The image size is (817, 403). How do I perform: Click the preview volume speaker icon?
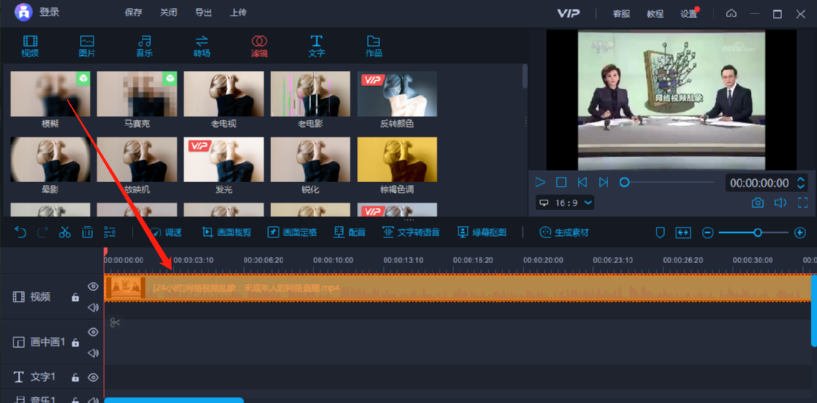click(781, 203)
